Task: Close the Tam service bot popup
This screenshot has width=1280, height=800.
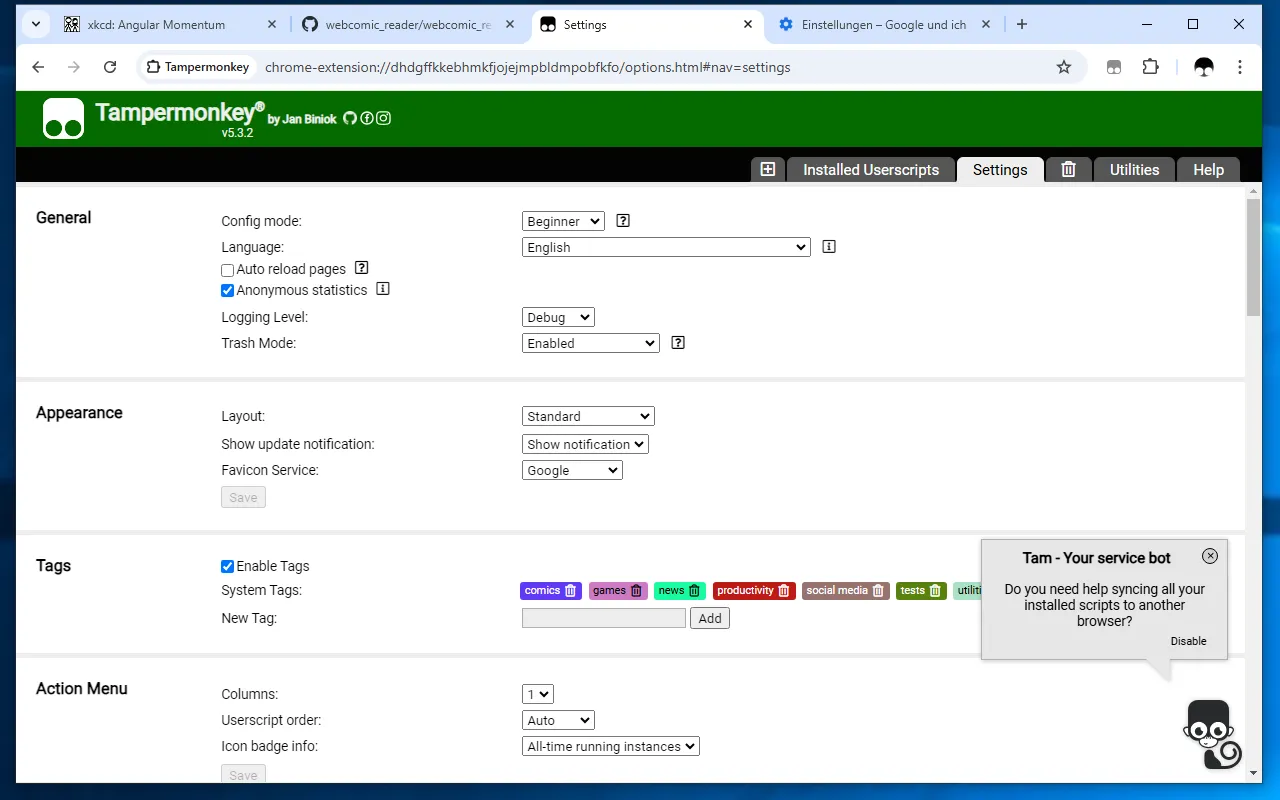Action: pyautogui.click(x=1210, y=556)
